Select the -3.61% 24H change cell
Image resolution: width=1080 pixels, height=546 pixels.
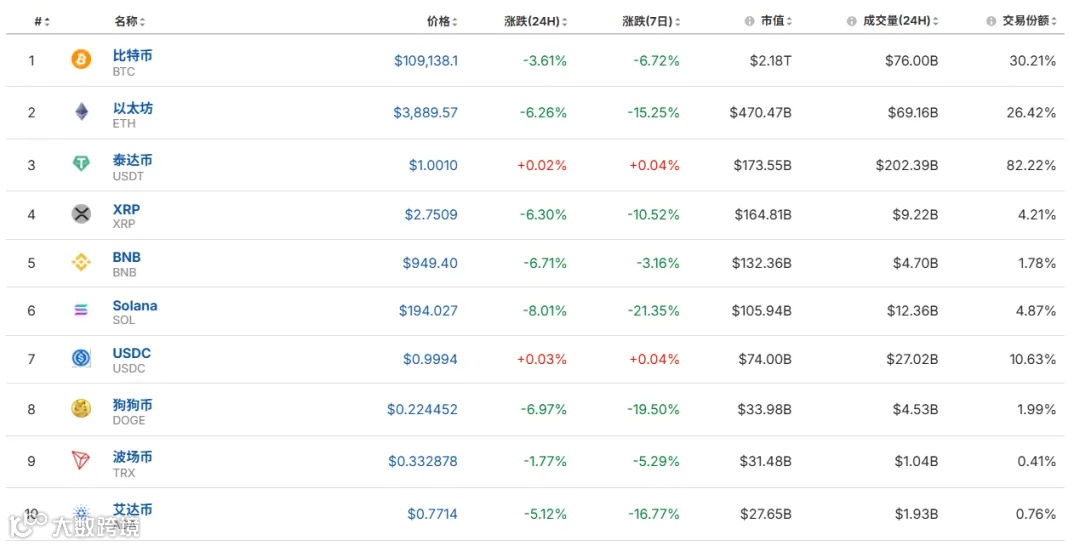[x=544, y=61]
